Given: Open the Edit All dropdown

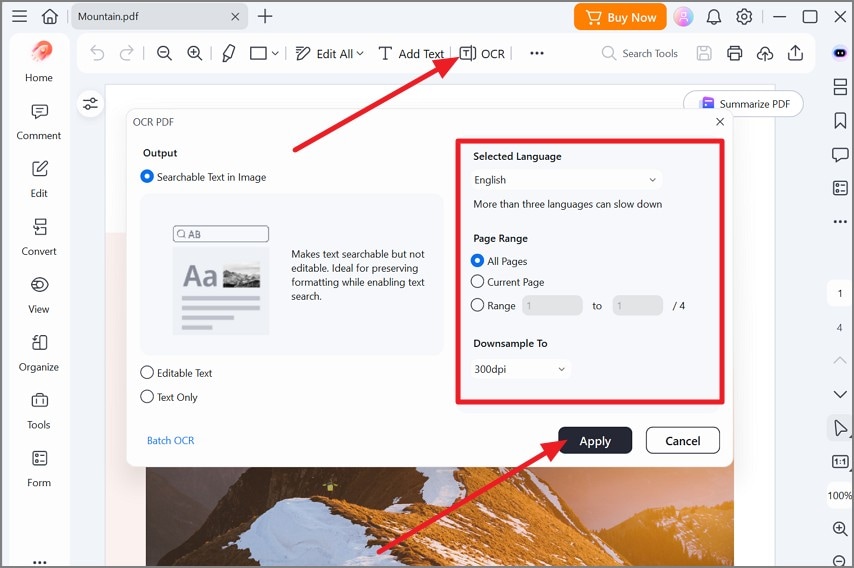Looking at the screenshot, I should tap(330, 53).
